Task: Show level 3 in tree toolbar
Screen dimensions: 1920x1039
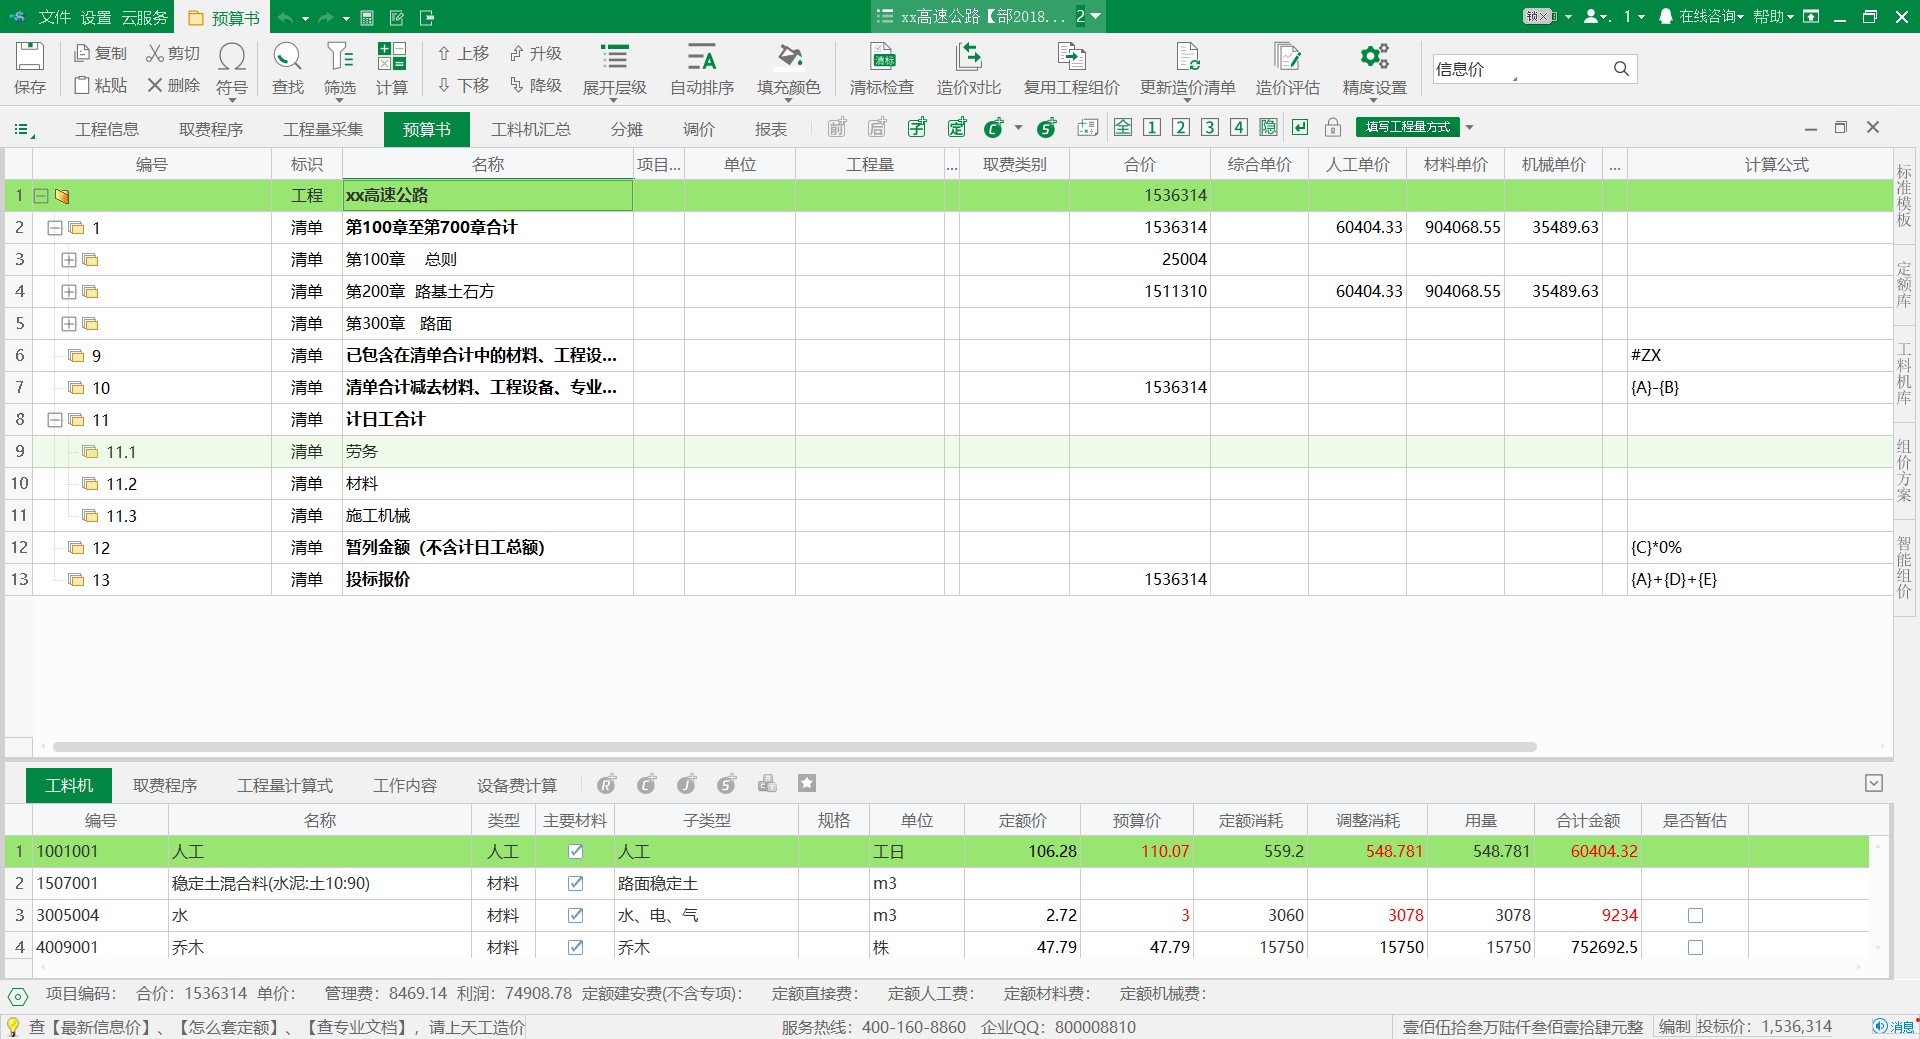Action: pyautogui.click(x=1210, y=127)
